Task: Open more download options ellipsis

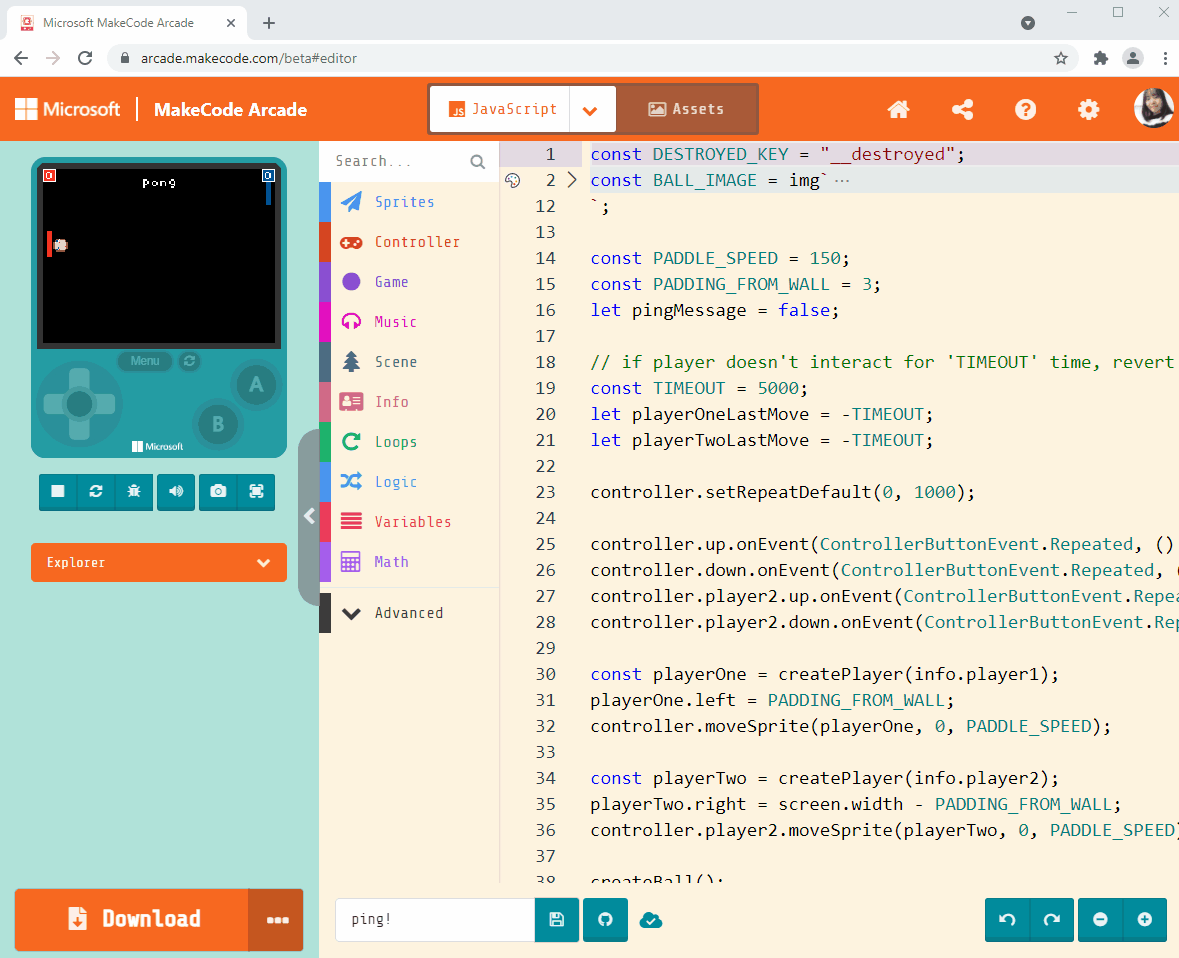Action: tap(277, 920)
